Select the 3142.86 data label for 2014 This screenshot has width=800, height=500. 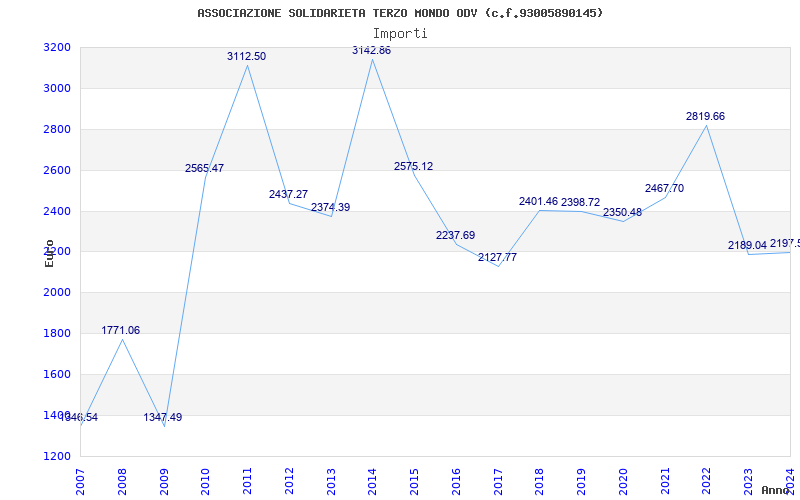tap(371, 51)
